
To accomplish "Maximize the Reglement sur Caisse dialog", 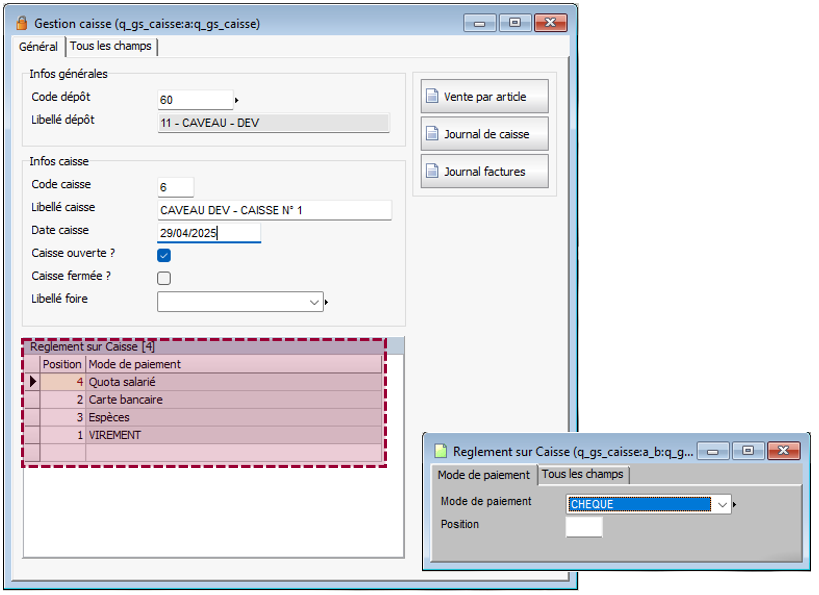I will coord(747,451).
